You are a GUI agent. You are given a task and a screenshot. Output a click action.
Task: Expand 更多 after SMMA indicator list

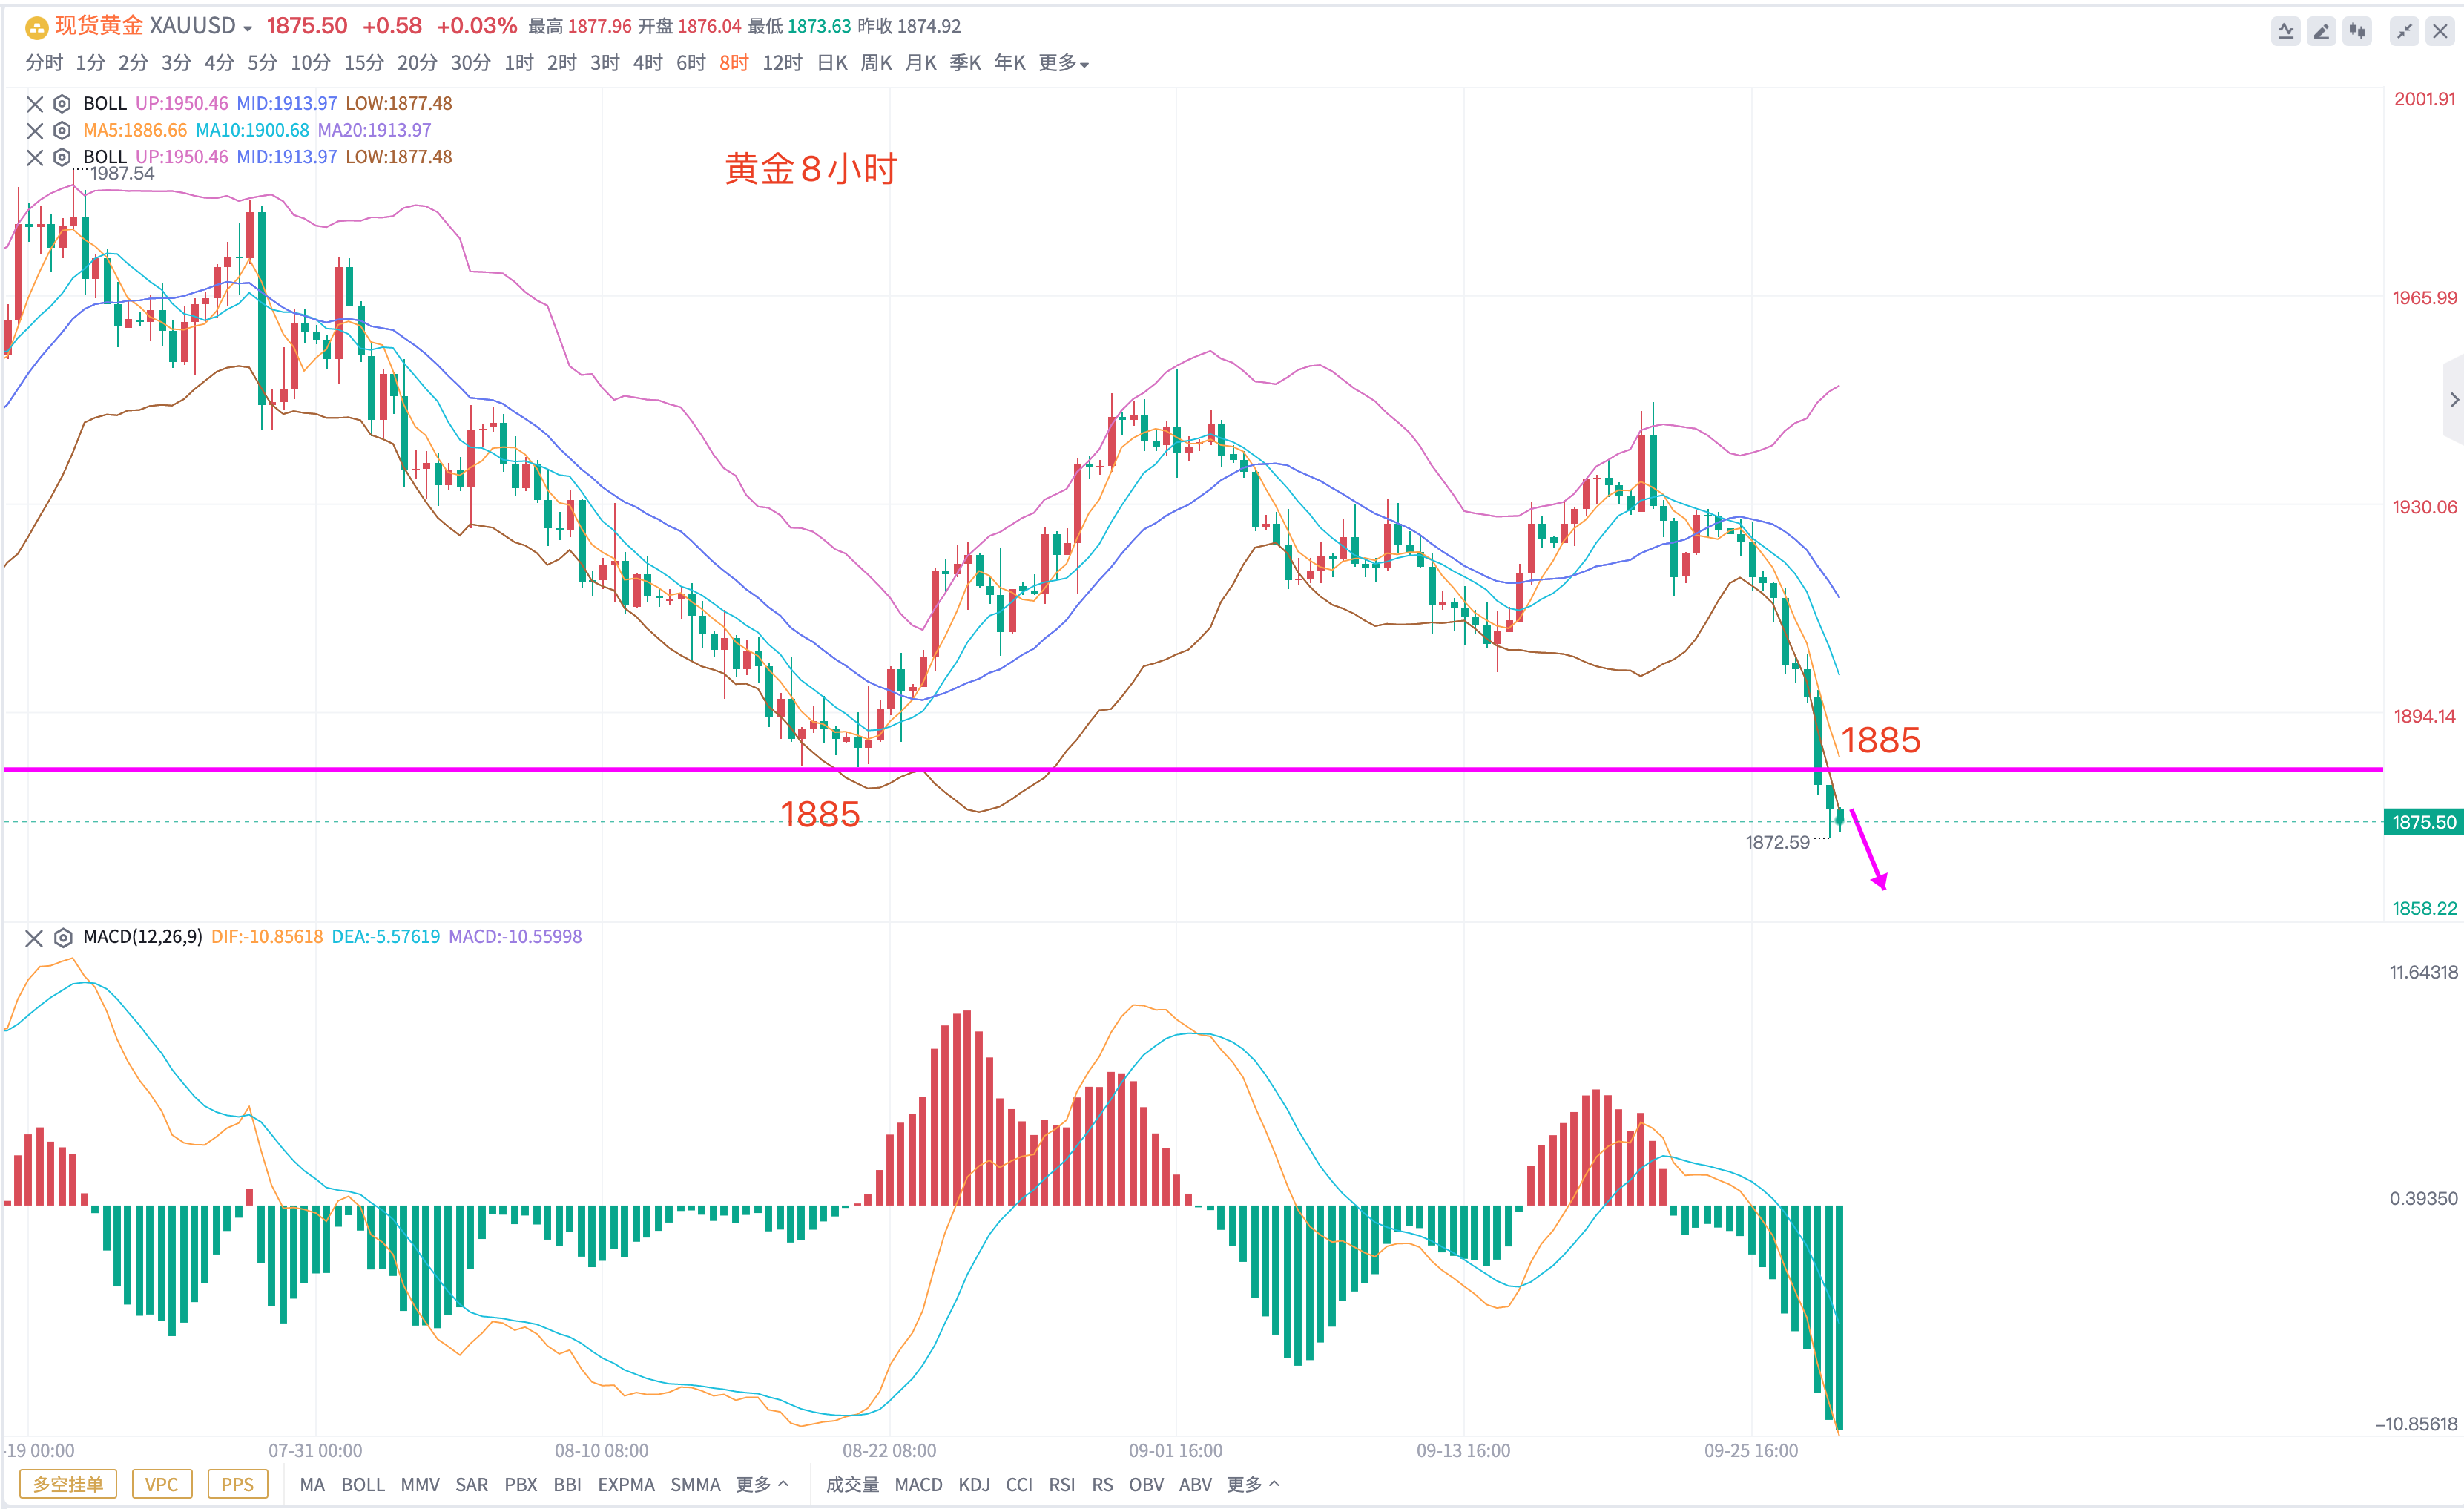[762, 1484]
